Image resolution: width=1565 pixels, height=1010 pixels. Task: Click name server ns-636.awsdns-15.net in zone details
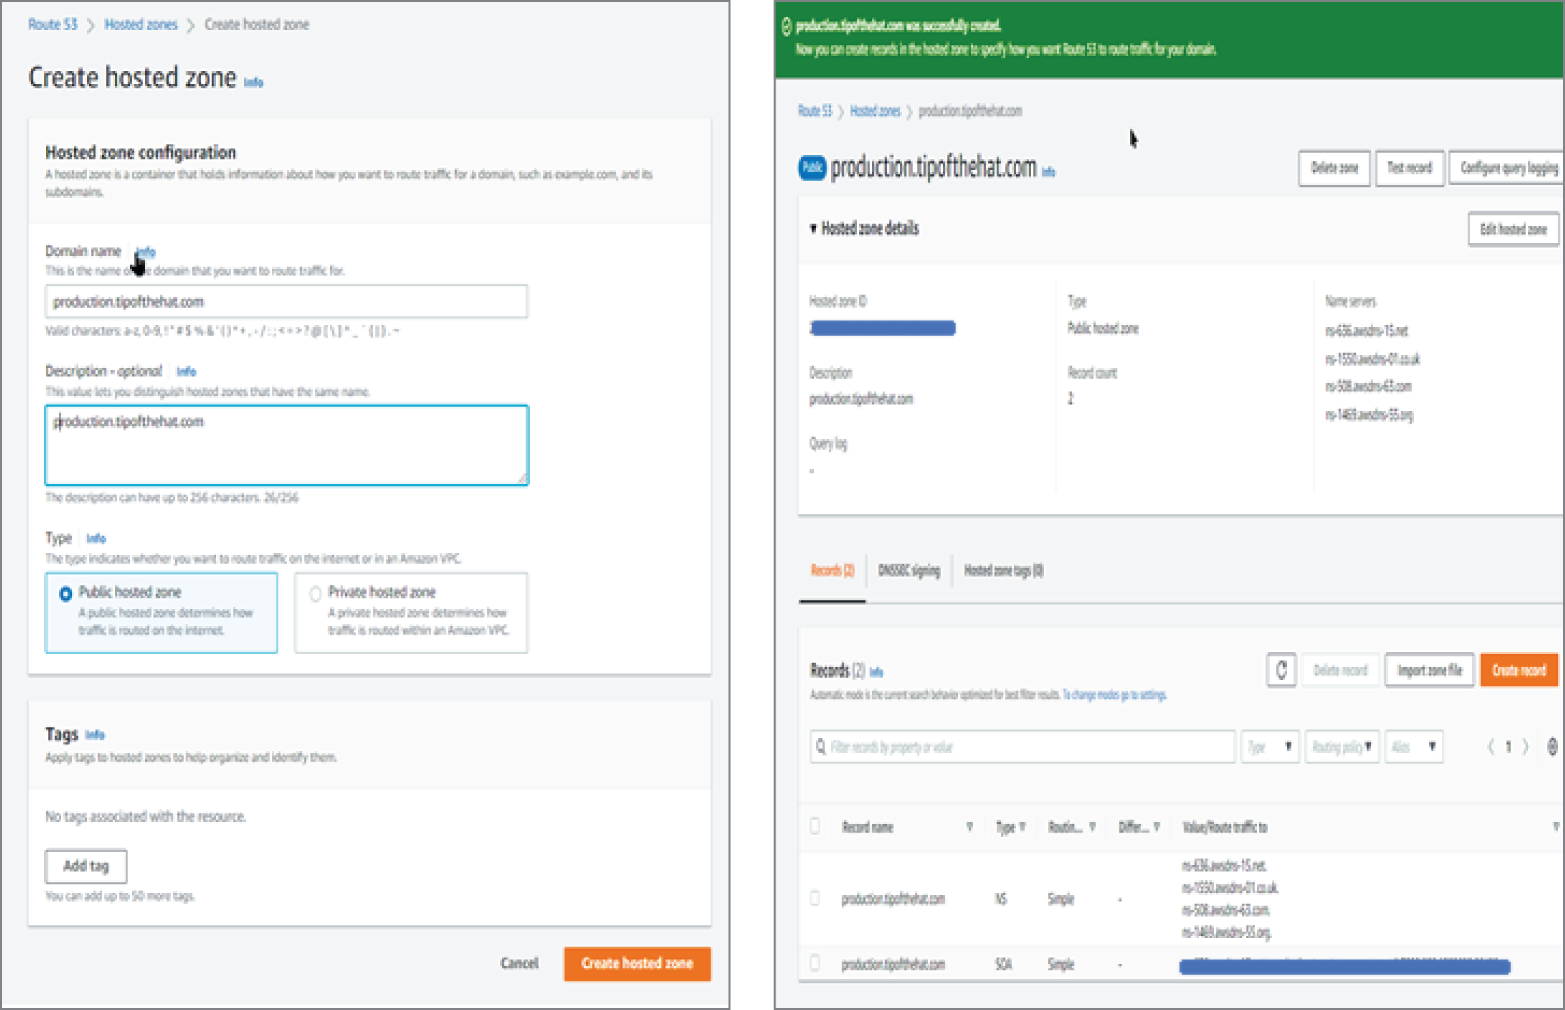[x=1366, y=330]
